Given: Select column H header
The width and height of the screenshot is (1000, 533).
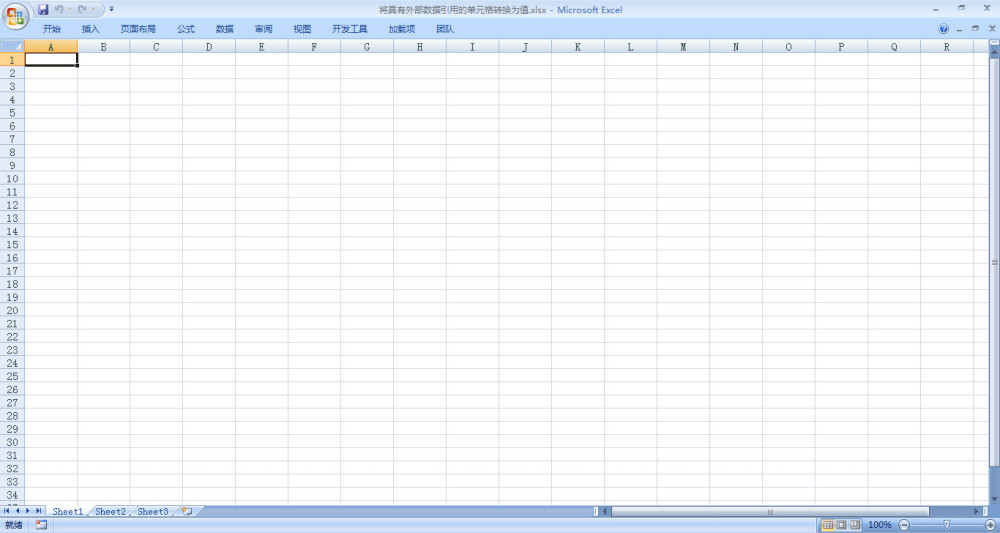Looking at the screenshot, I should click(420, 47).
